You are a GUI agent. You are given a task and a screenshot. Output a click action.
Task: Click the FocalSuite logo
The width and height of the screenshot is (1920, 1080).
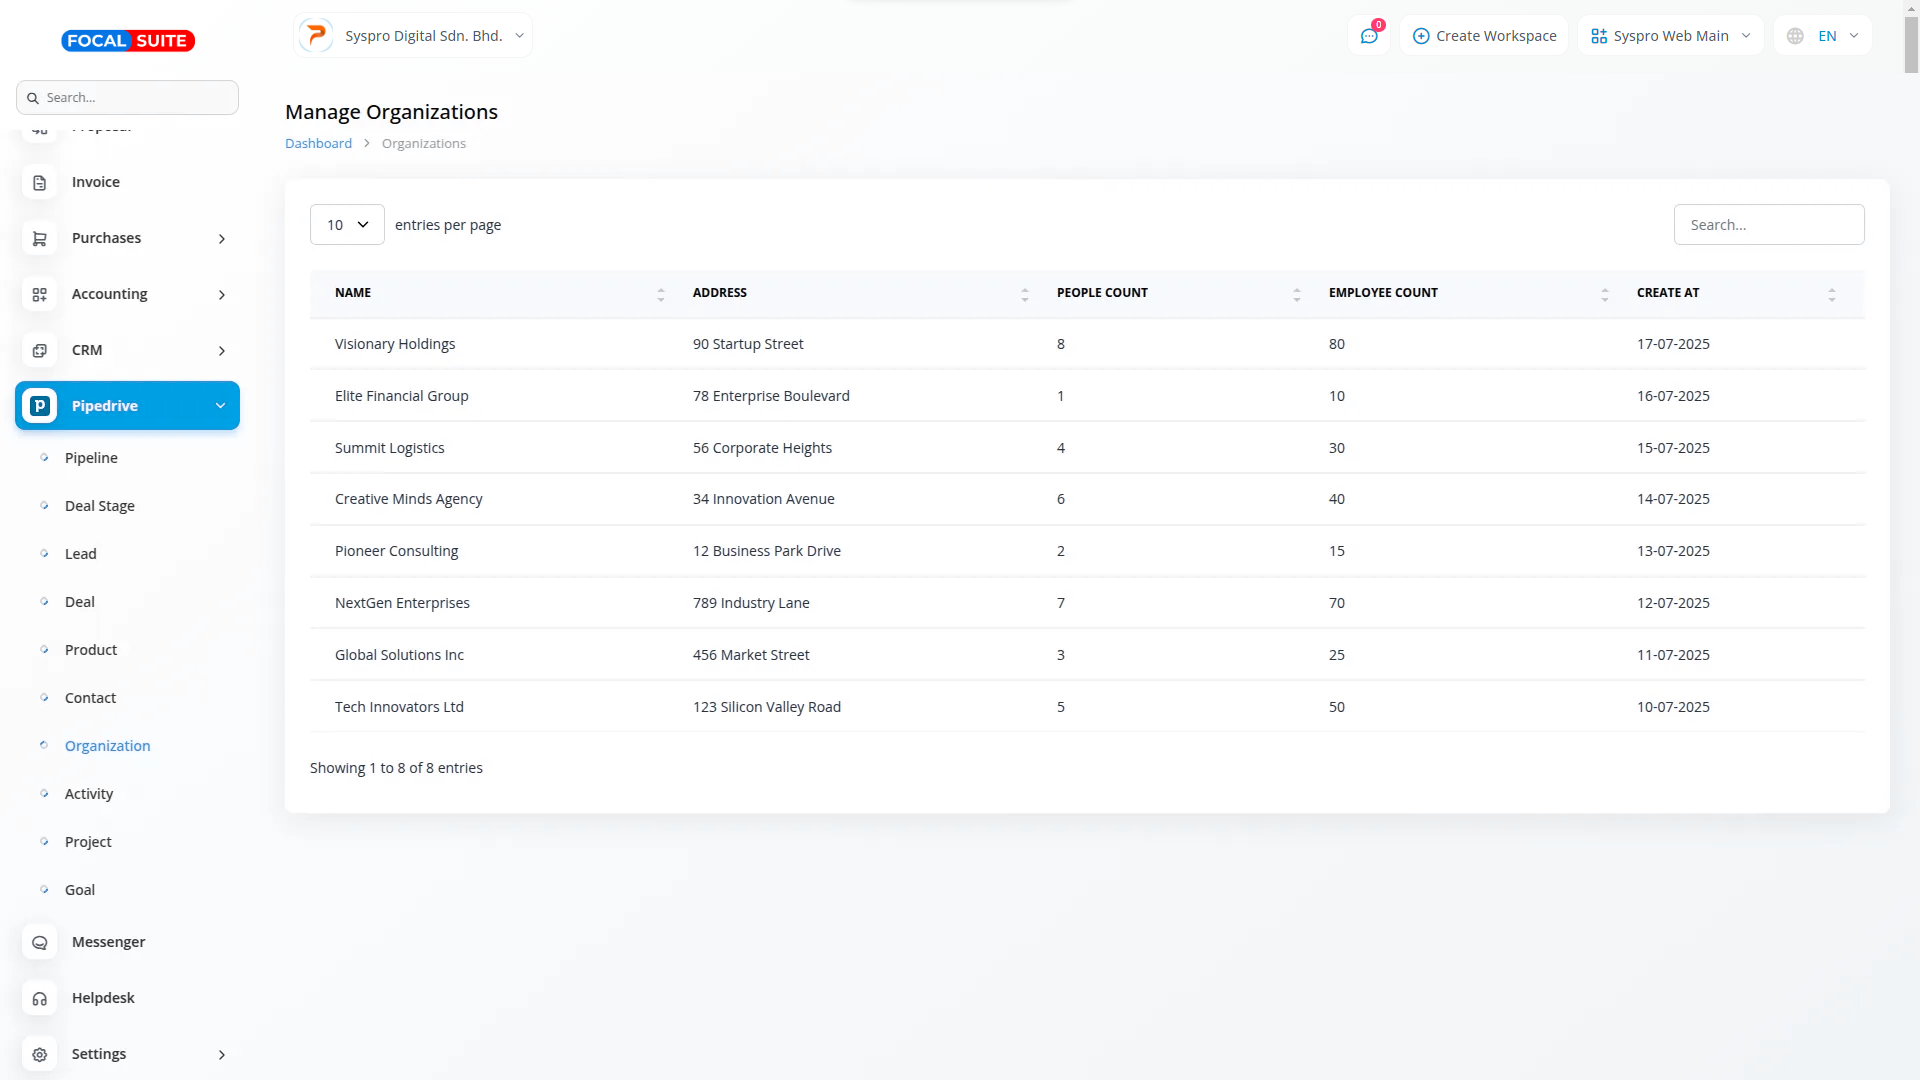(x=128, y=41)
